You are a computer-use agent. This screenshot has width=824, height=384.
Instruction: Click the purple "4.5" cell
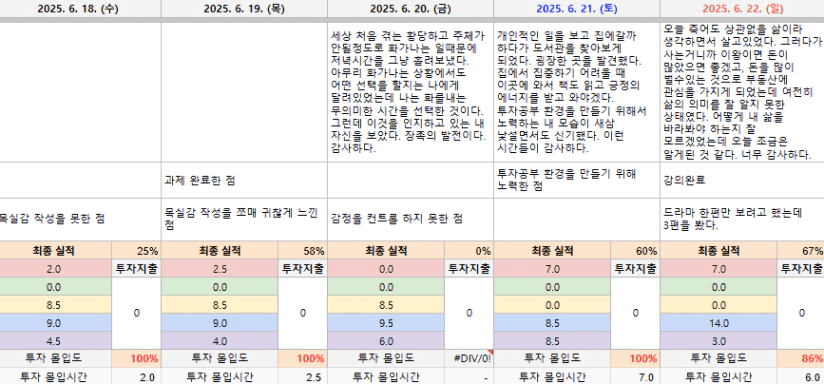pos(55,340)
